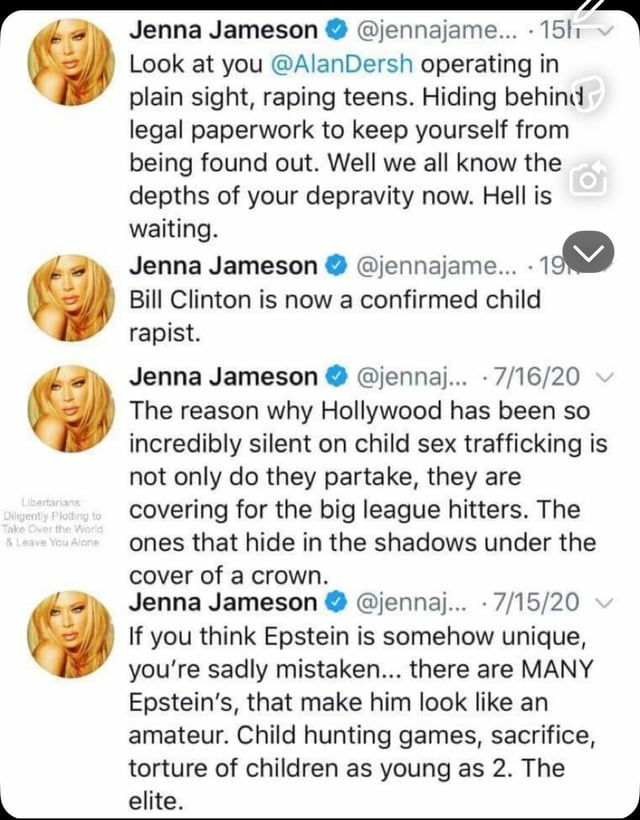Select the Libertarians watermark text
The height and width of the screenshot is (820, 640).
53,522
